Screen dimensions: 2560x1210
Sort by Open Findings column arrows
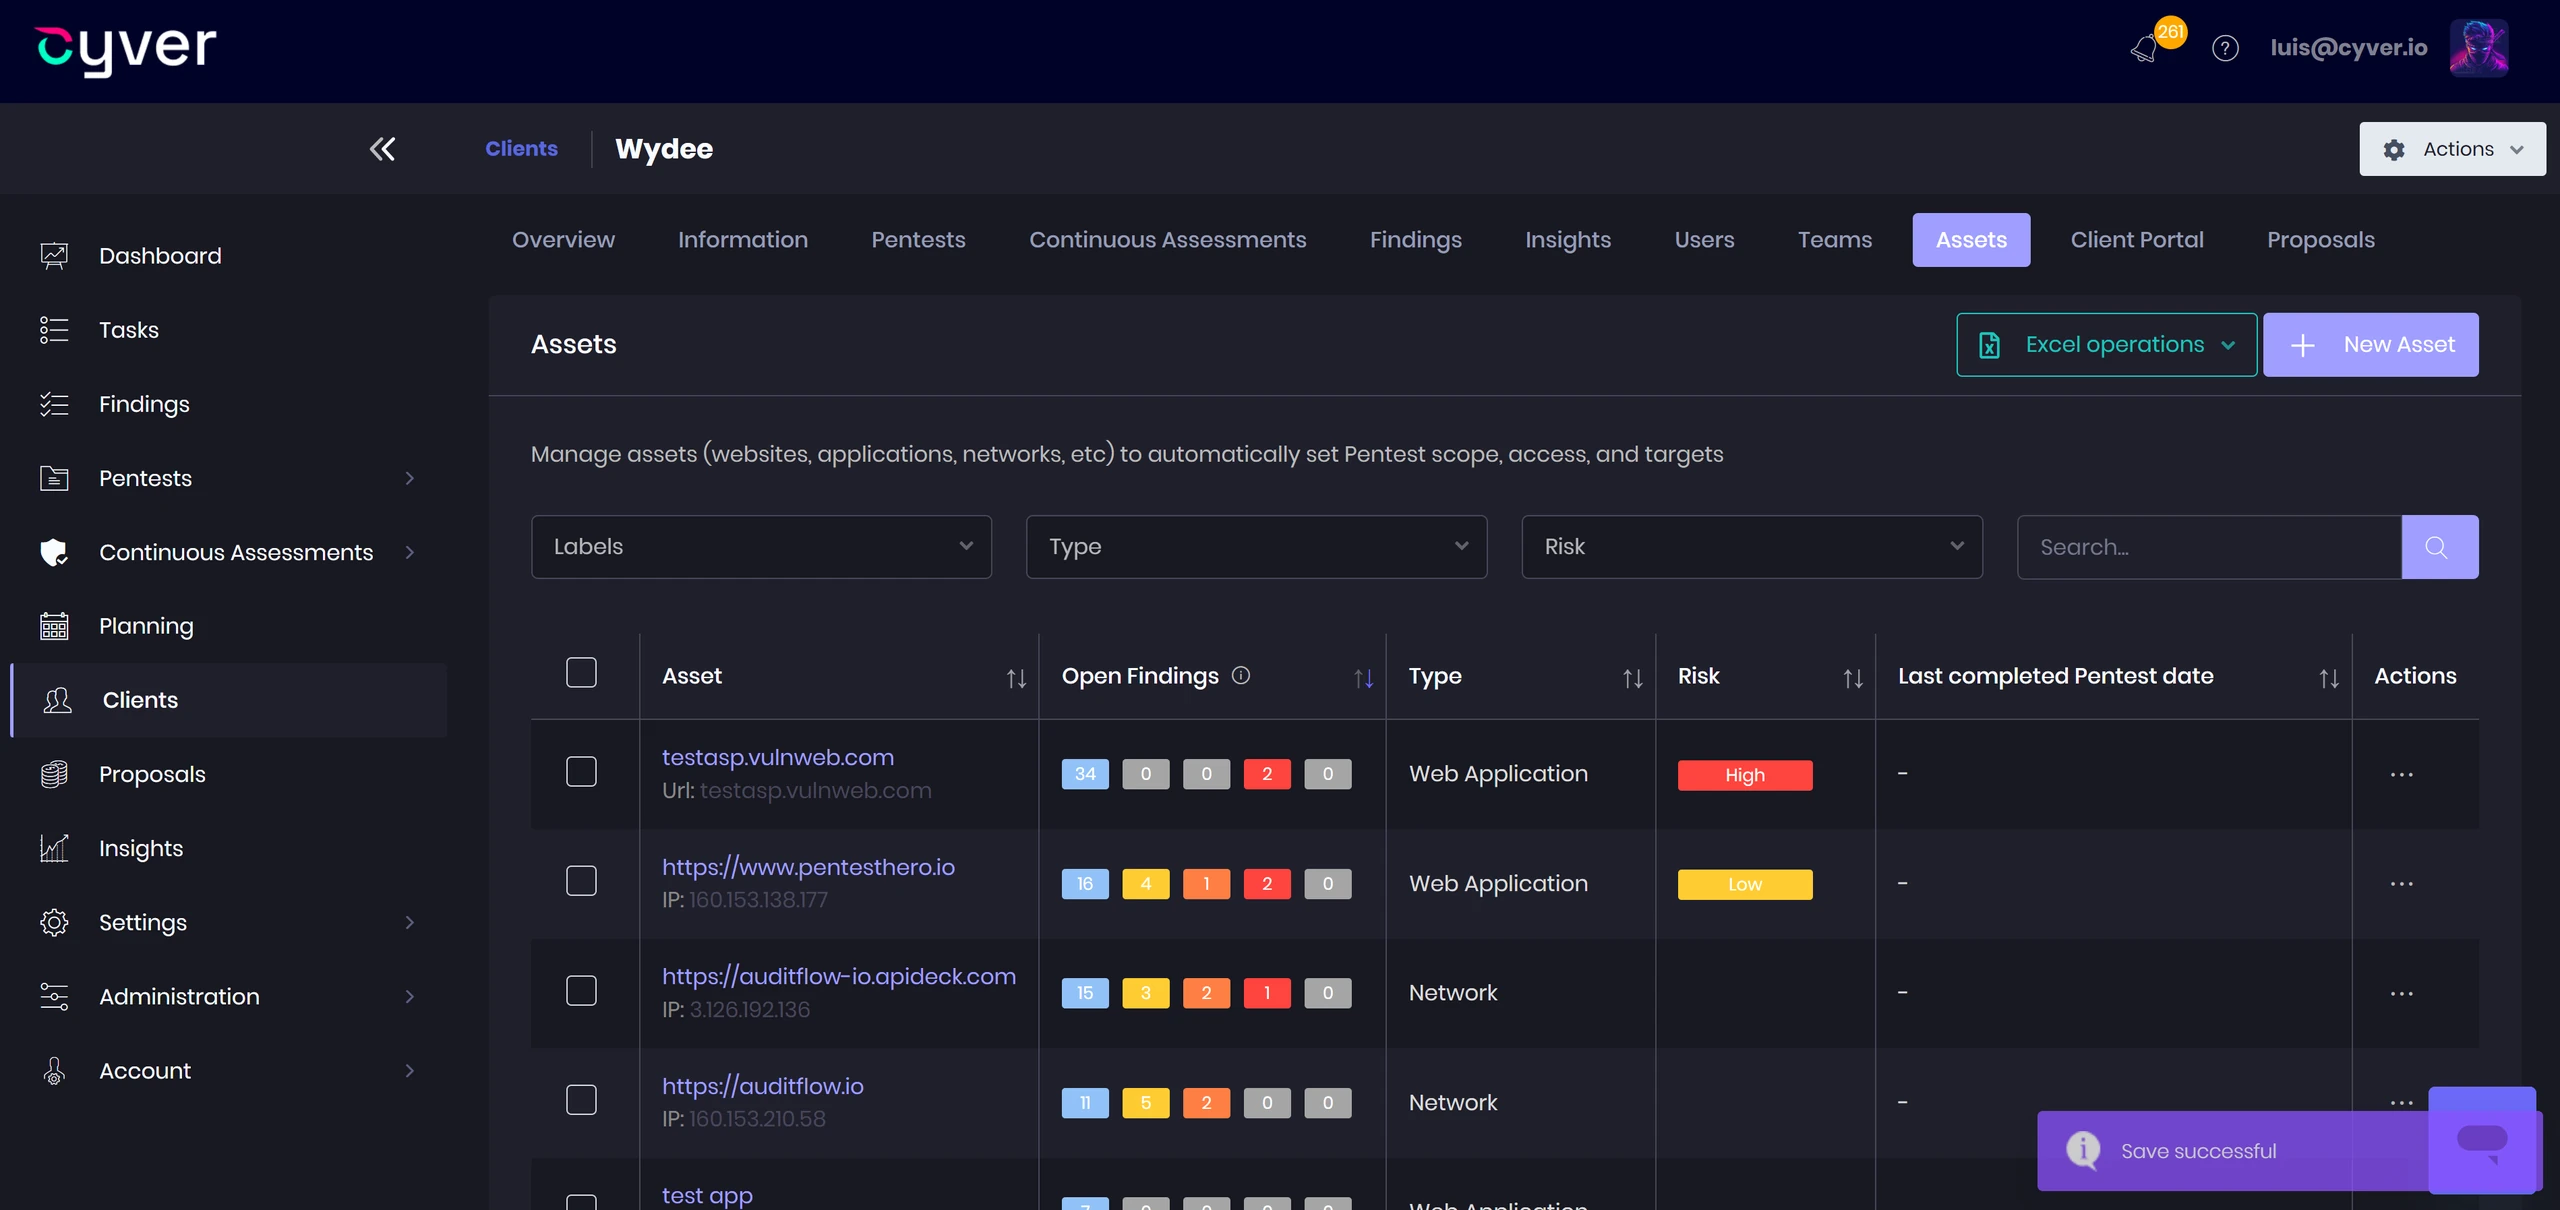tap(1363, 679)
